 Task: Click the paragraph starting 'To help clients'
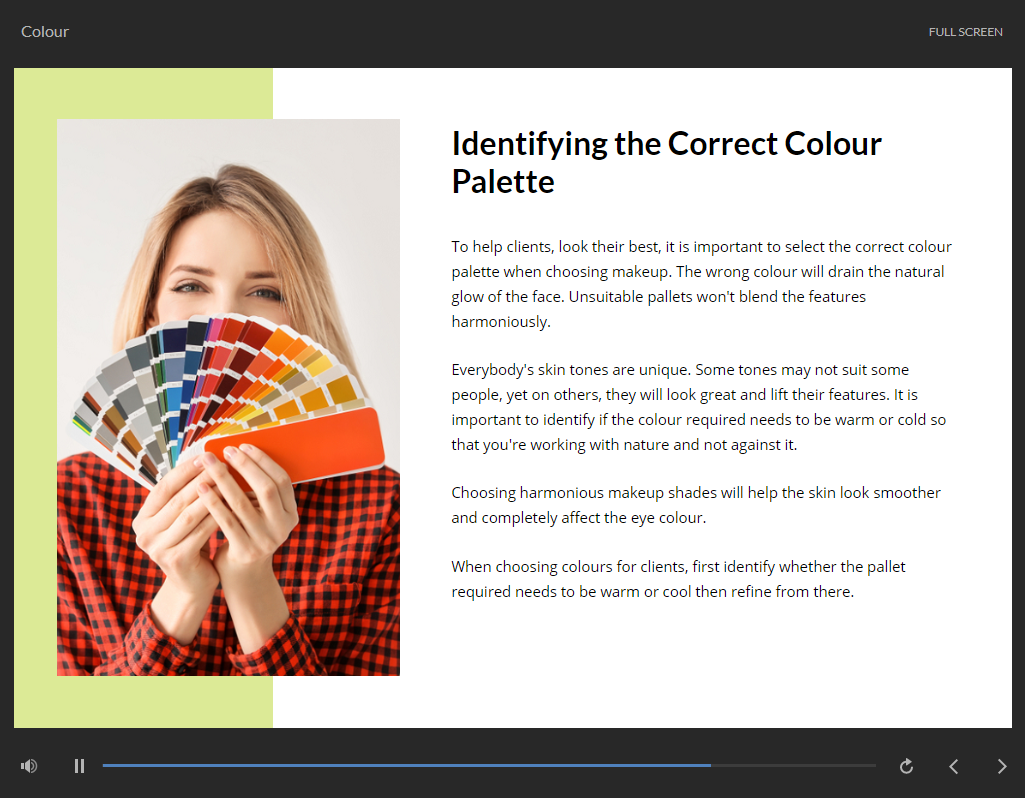click(701, 284)
